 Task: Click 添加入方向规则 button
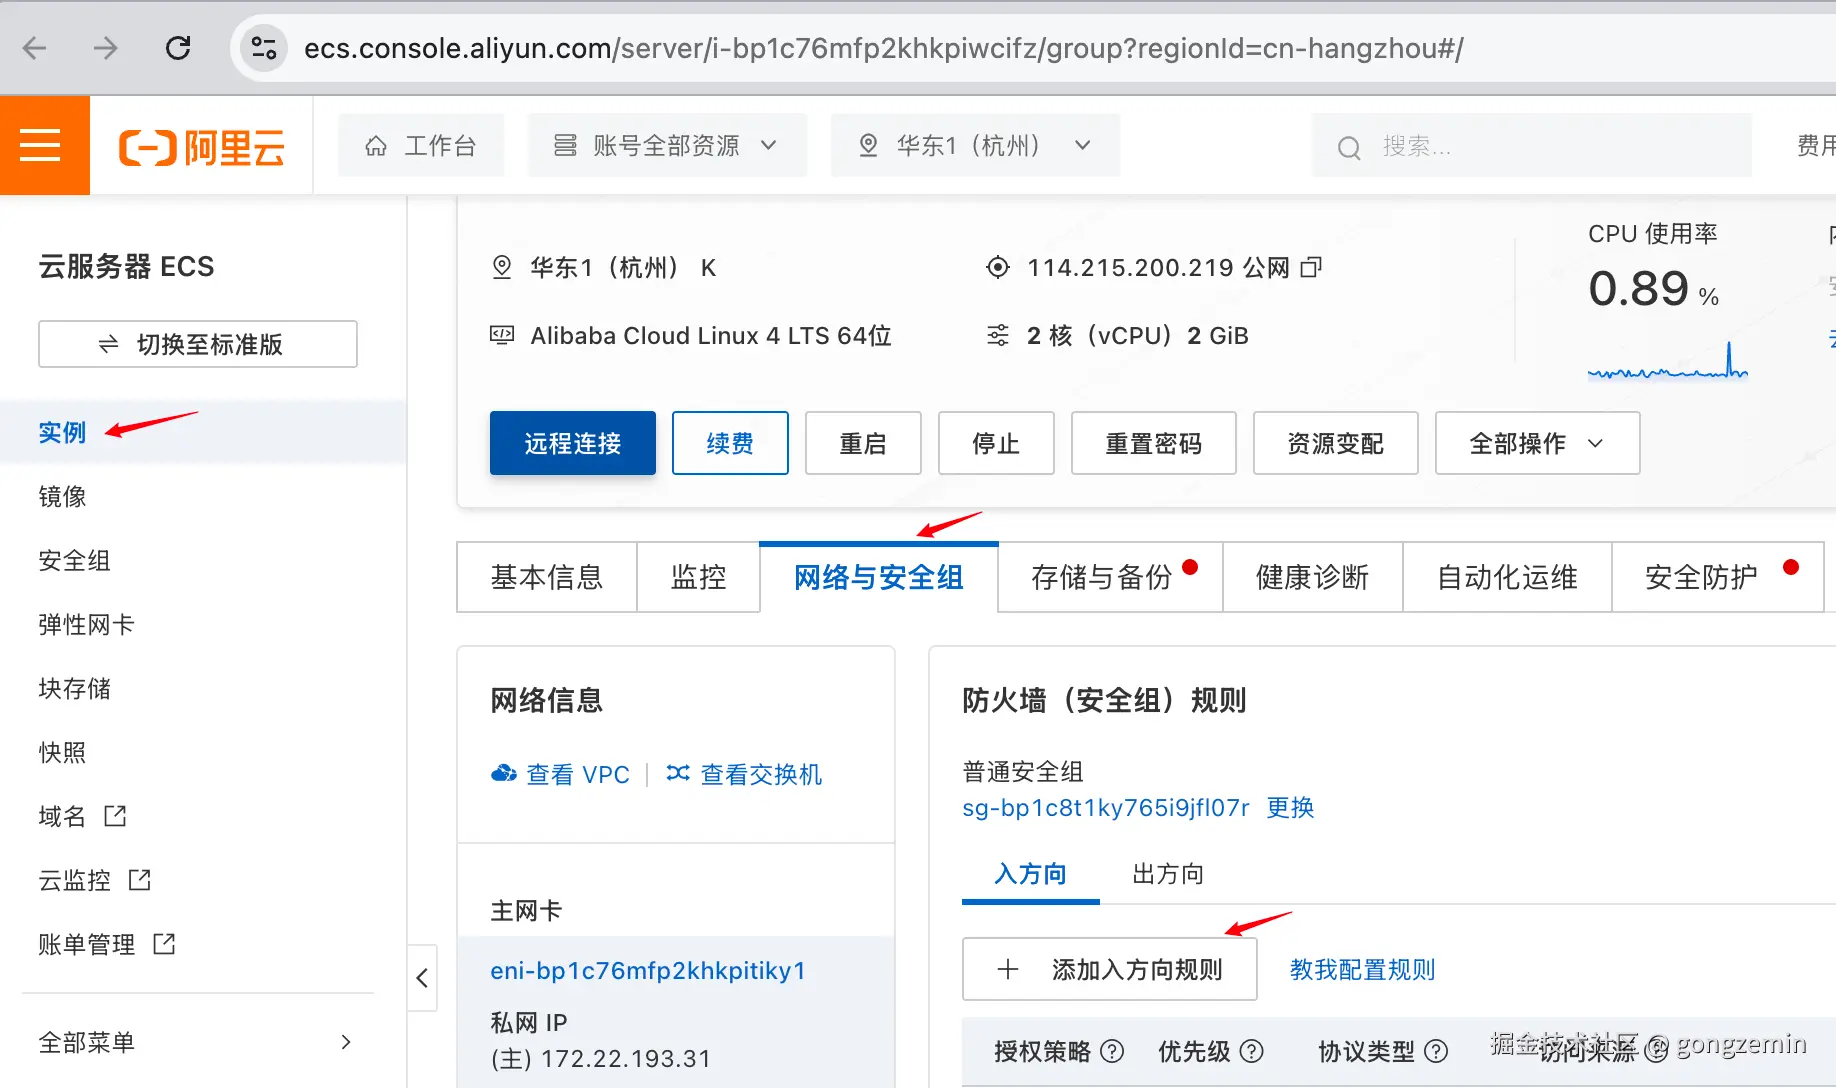point(1109,969)
